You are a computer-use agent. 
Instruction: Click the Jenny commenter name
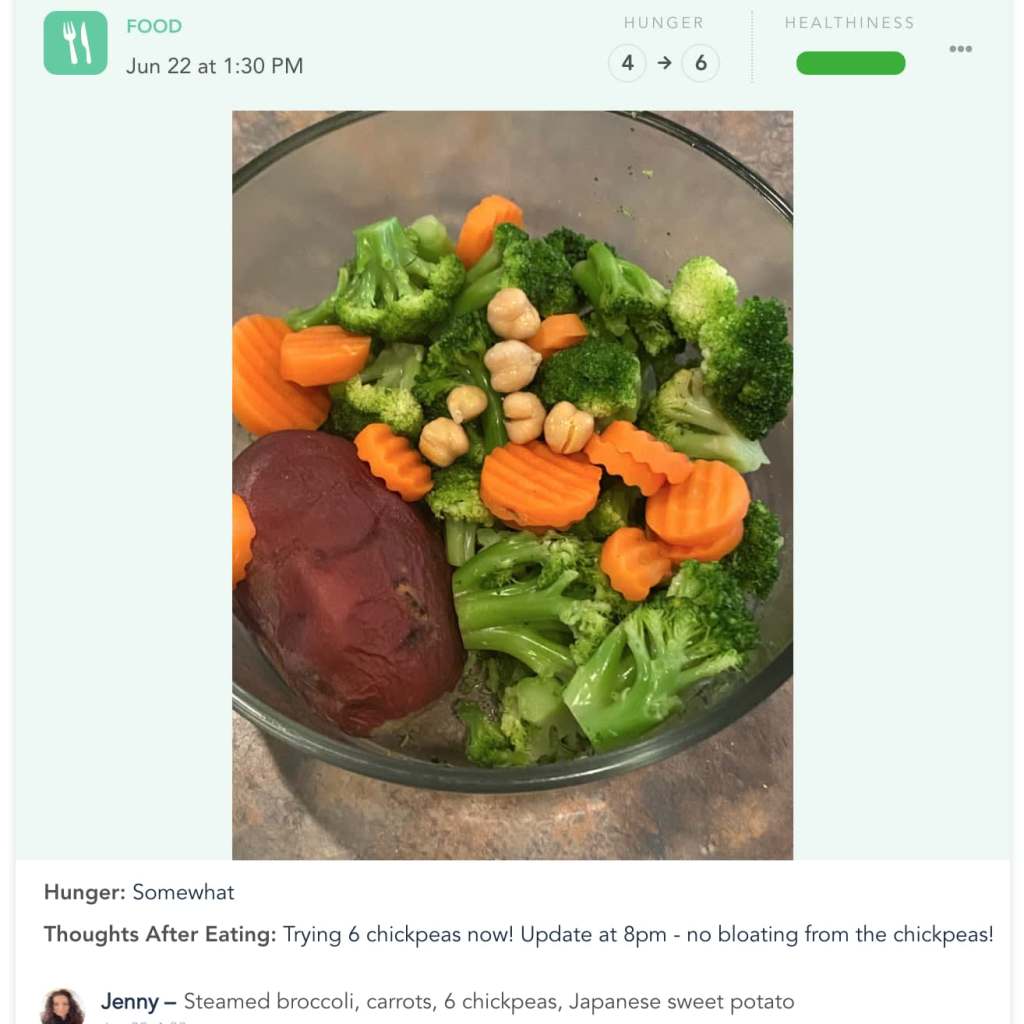point(130,1001)
